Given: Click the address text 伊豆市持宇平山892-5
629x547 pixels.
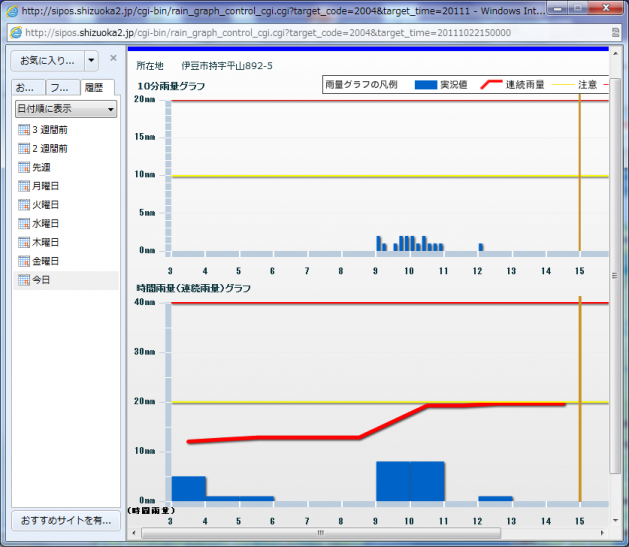Looking at the screenshot, I should click(x=227, y=66).
